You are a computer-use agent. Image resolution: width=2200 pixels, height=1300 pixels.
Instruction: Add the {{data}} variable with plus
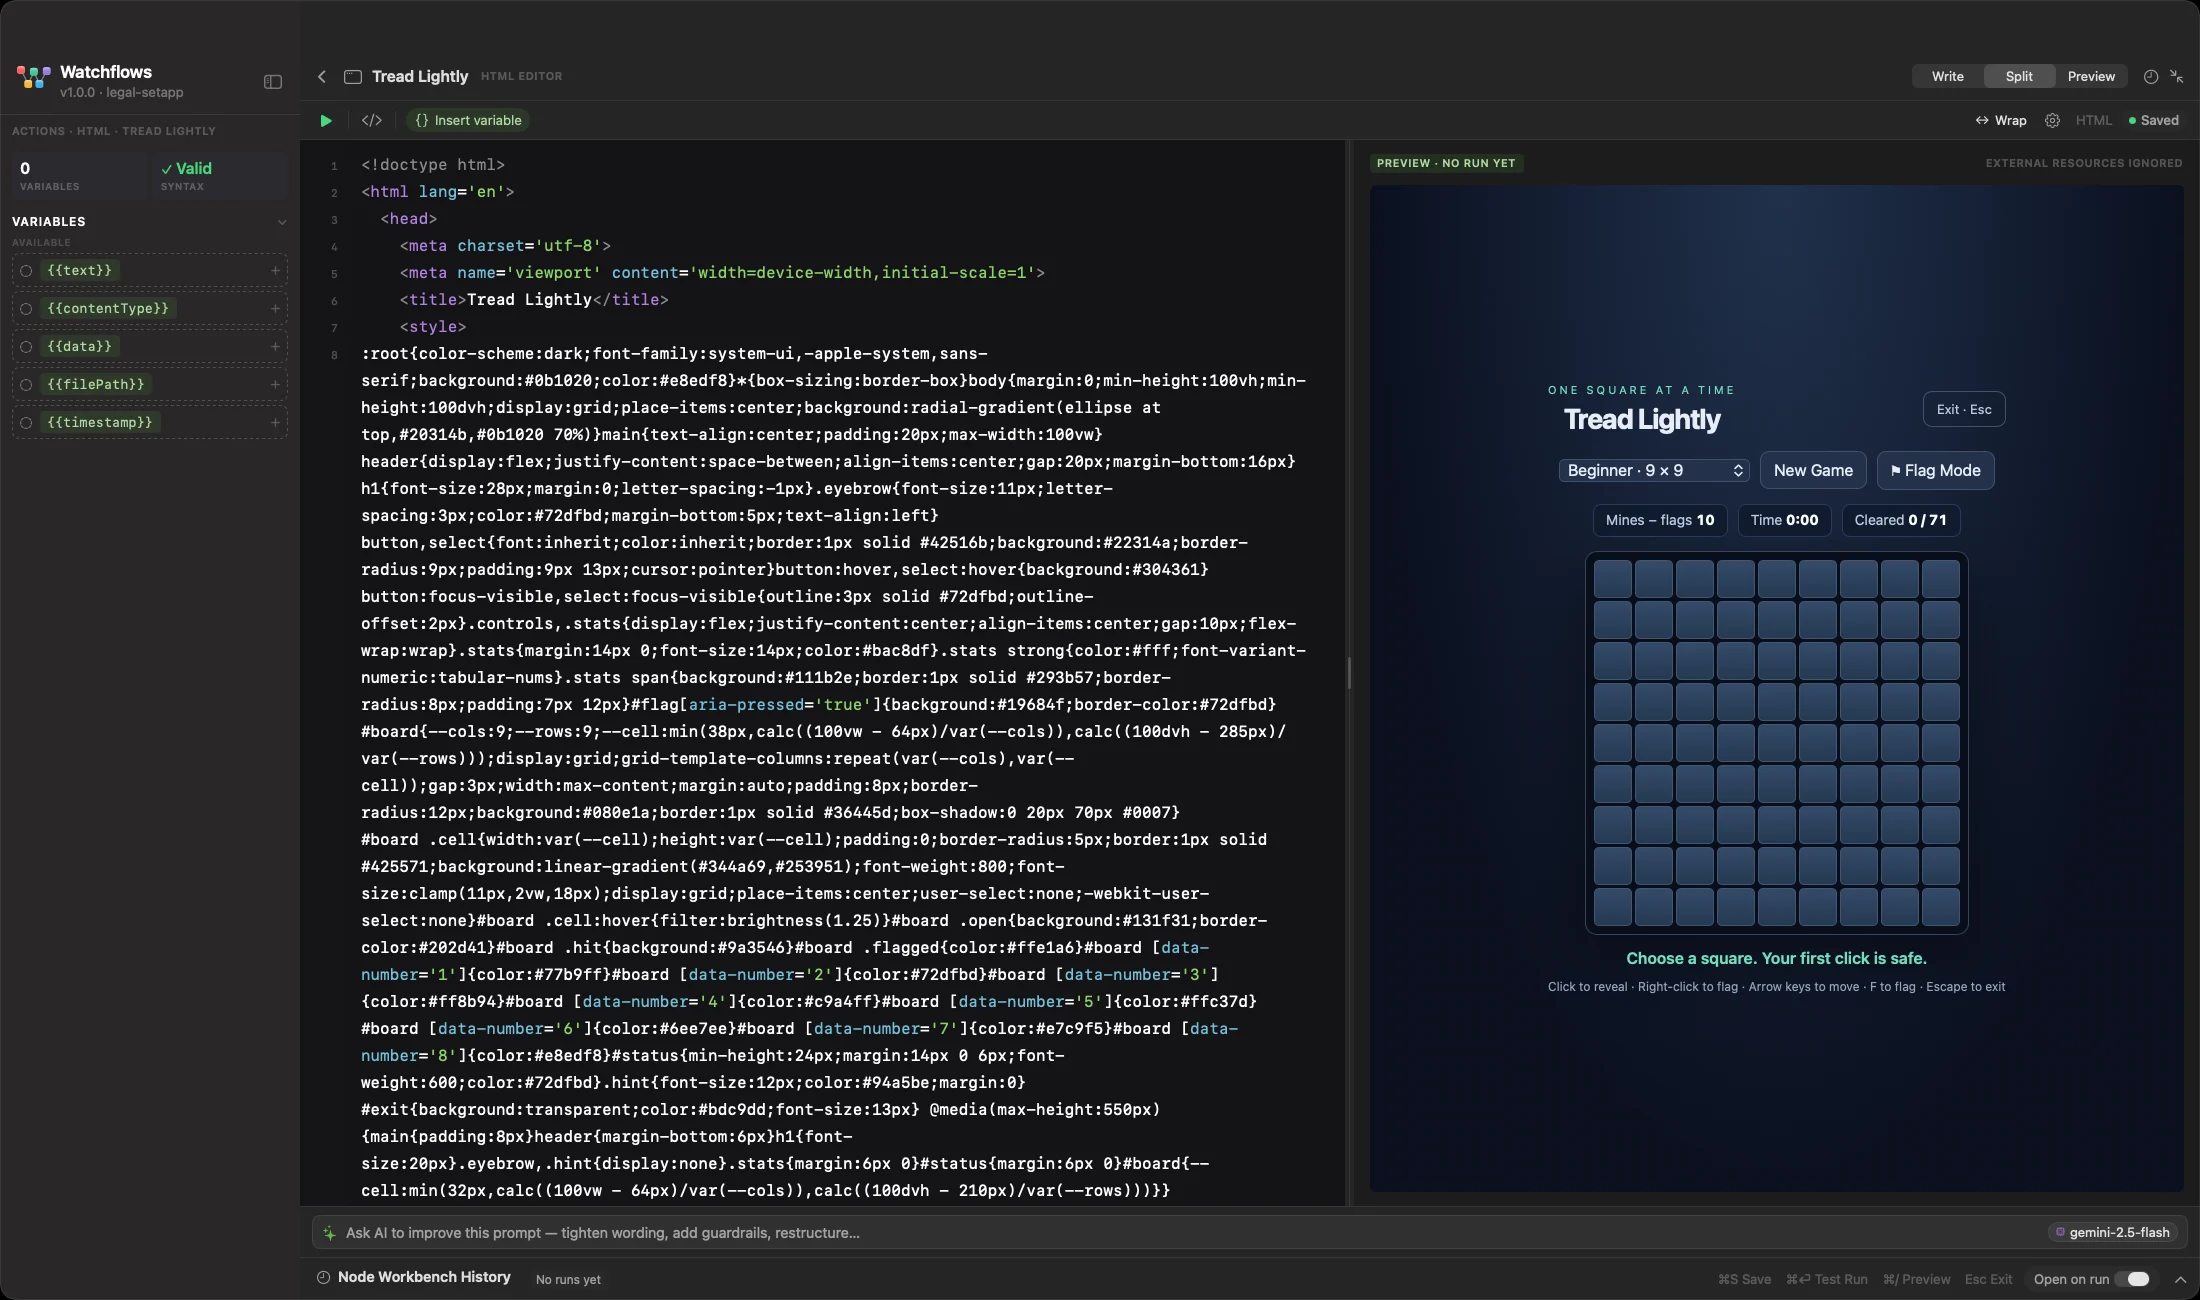(x=275, y=346)
